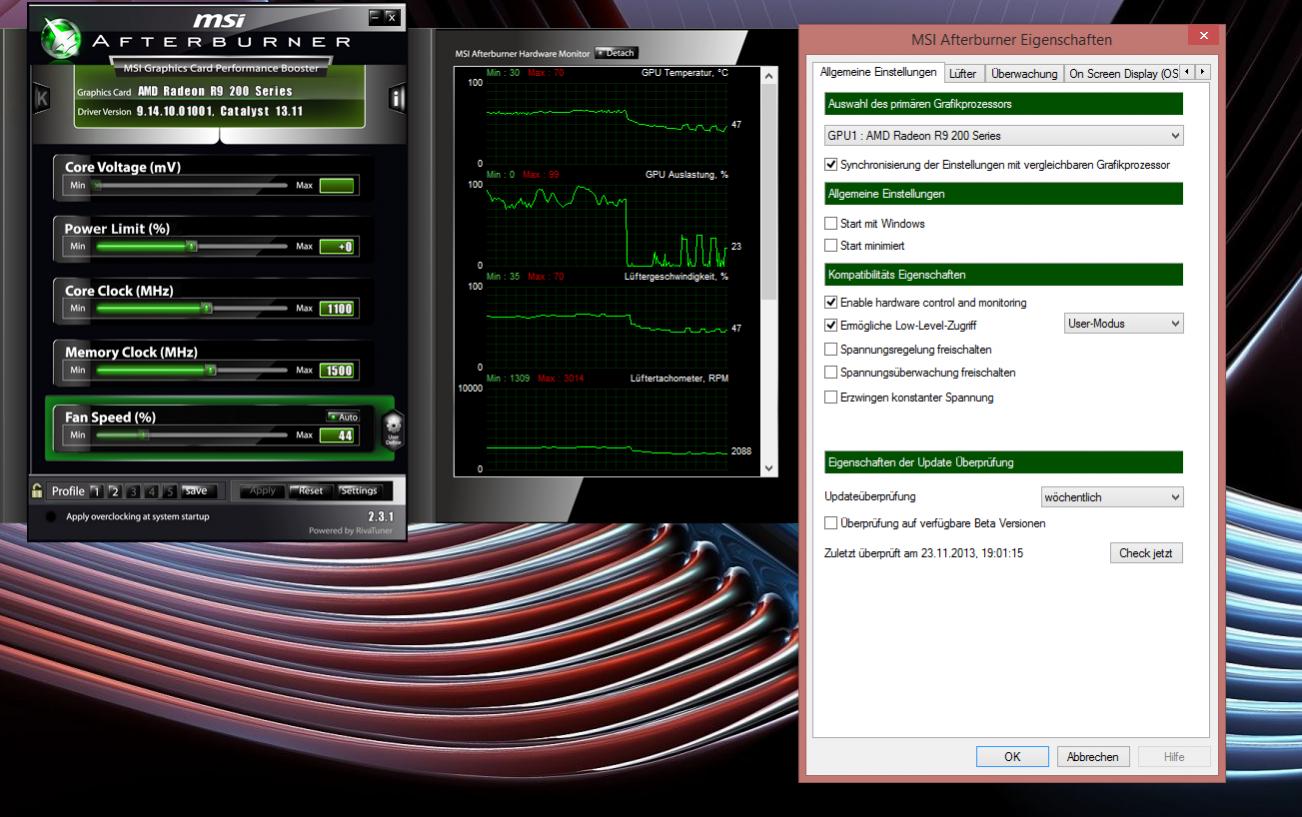Uncheck Synchronisierung der Einstellungen checkbox
1302x817 pixels.
831,164
